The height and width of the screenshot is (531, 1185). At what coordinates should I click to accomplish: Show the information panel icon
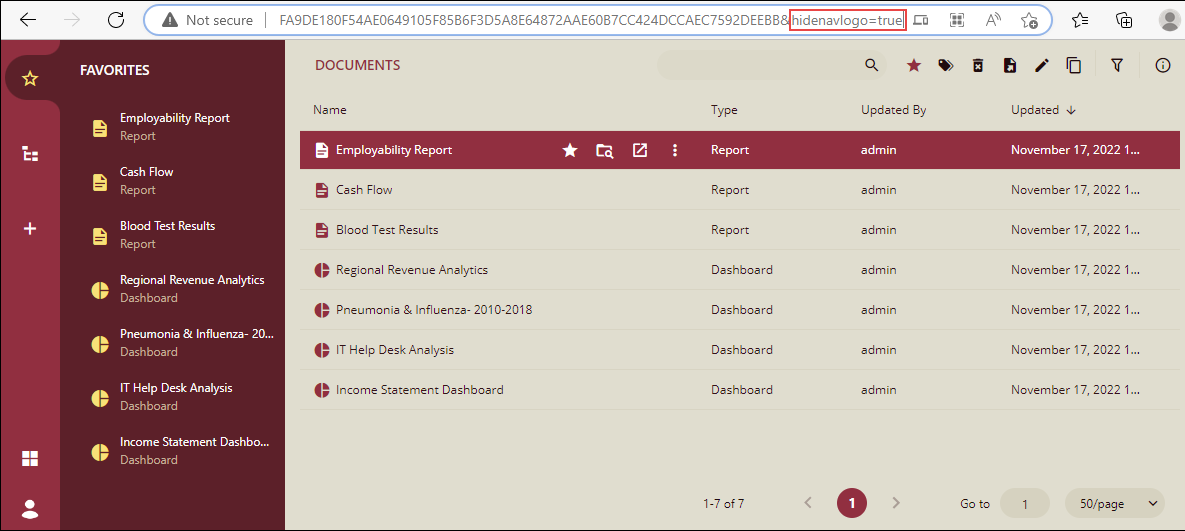1162,66
